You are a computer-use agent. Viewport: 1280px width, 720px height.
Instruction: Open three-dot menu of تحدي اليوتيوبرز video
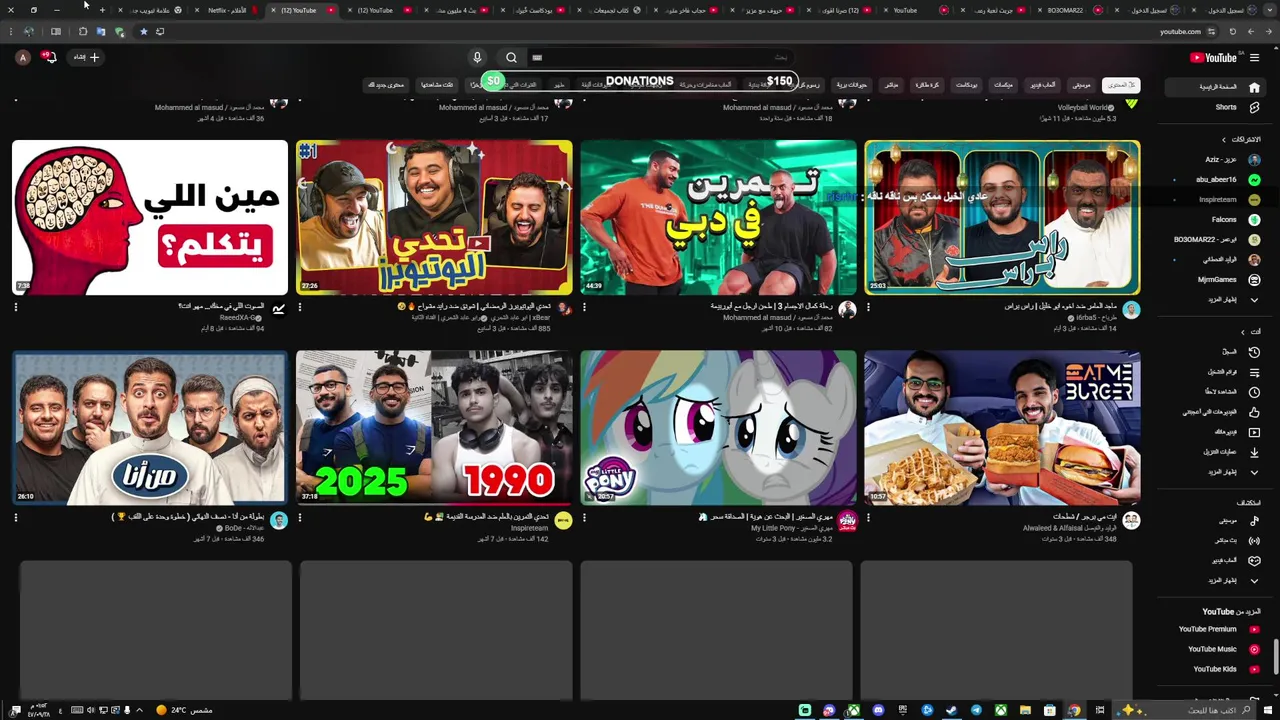[x=300, y=307]
